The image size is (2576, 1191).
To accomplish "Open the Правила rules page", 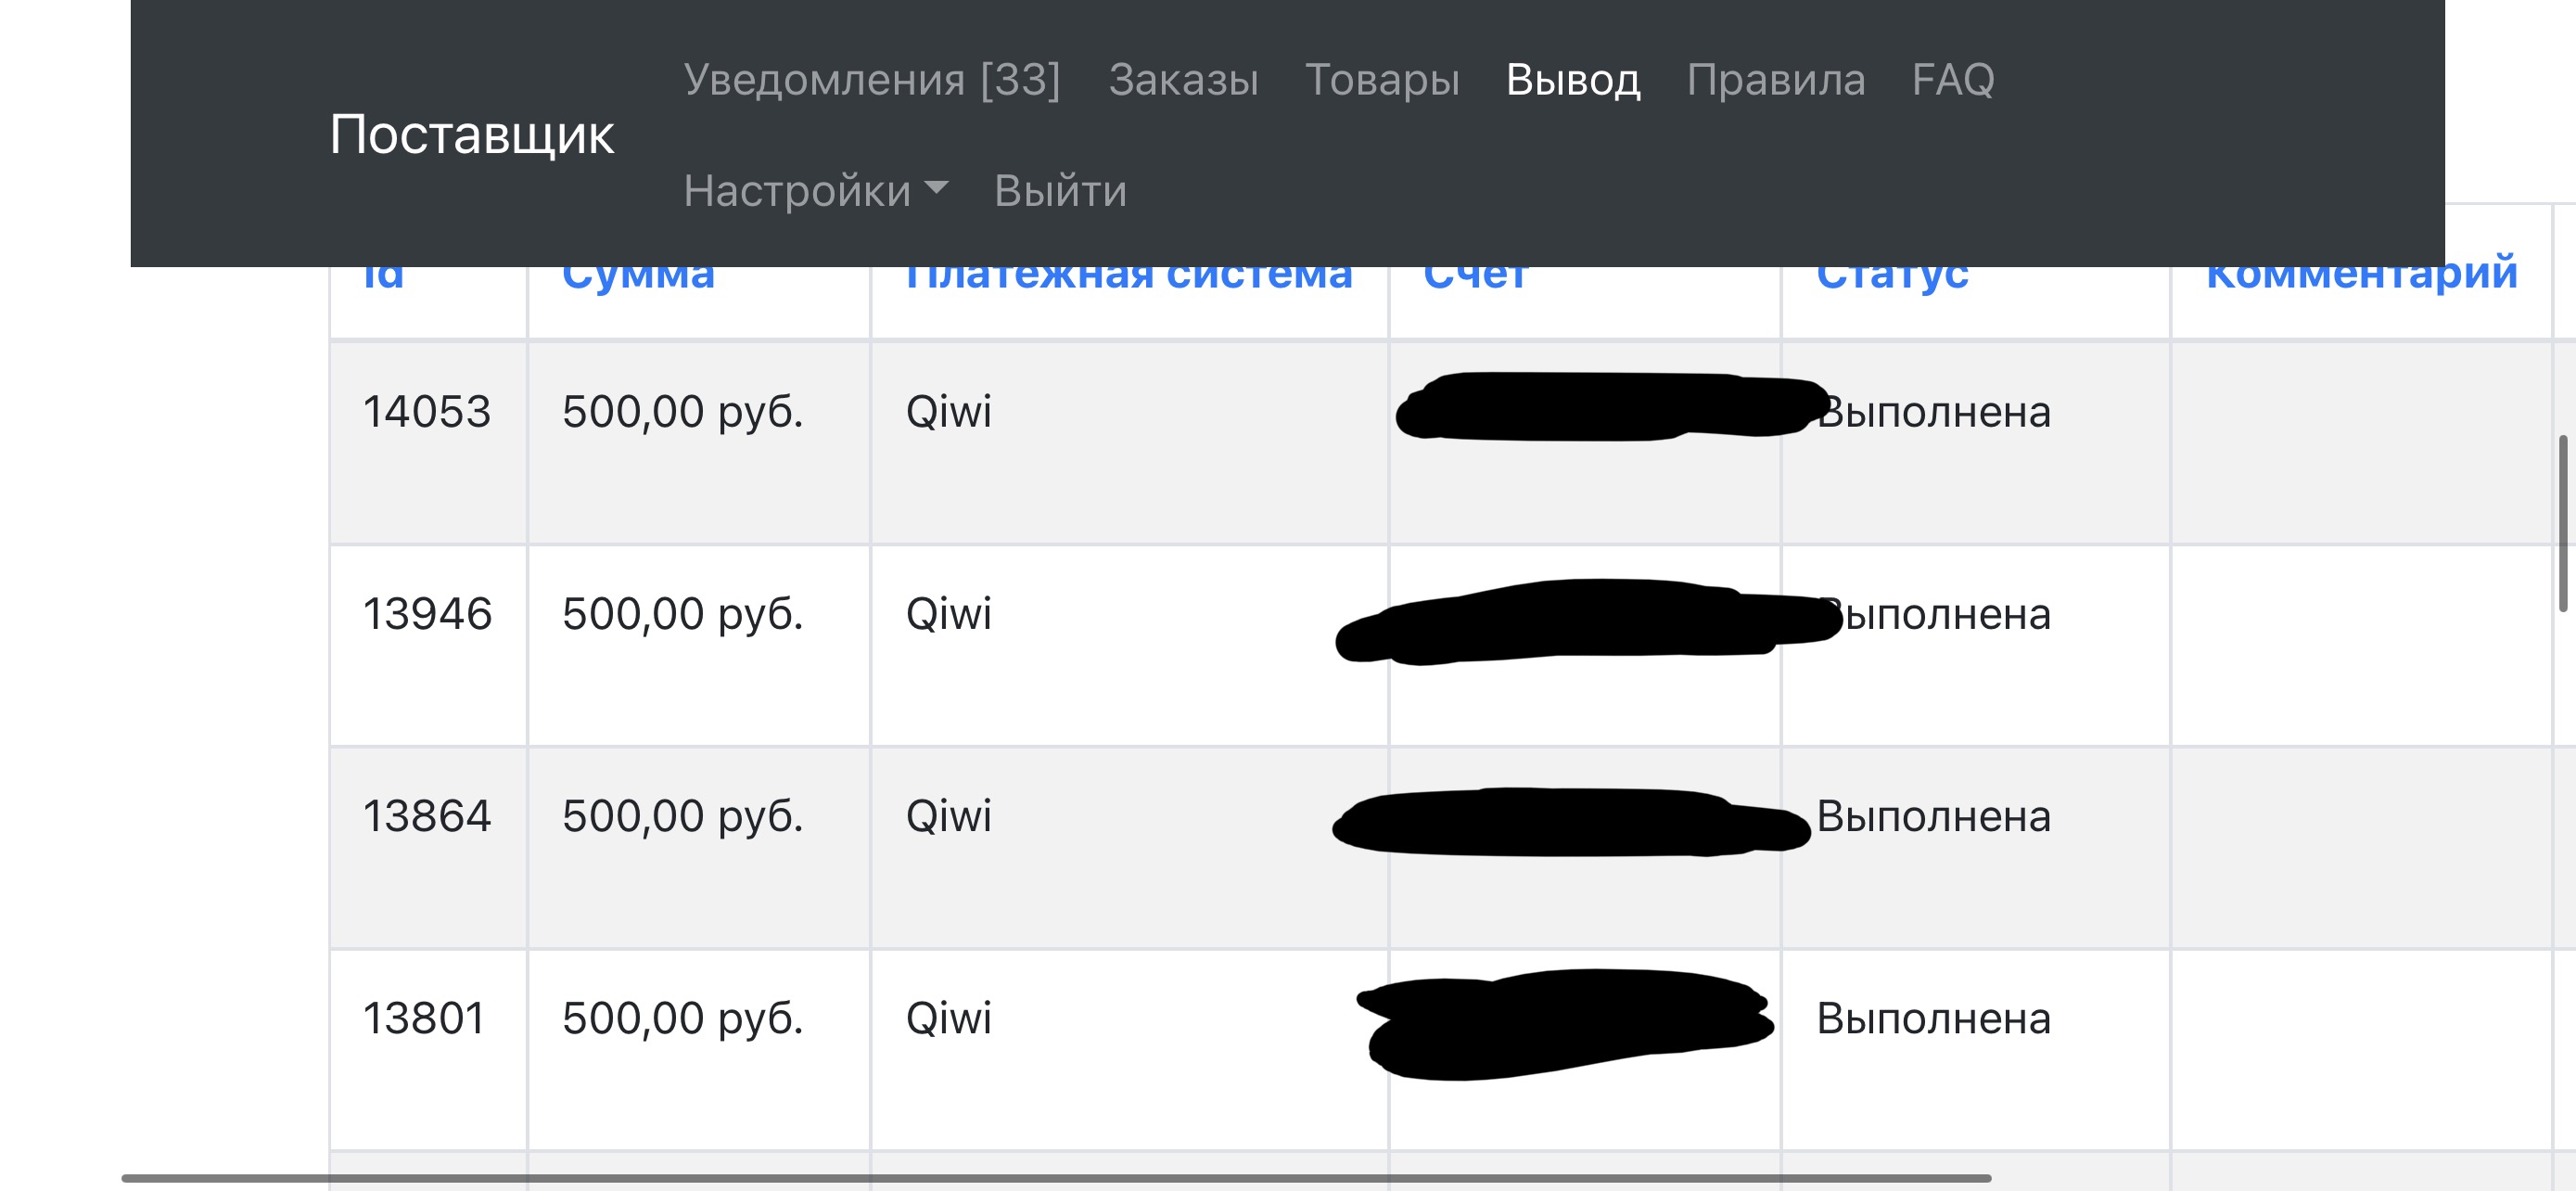I will (x=1775, y=79).
